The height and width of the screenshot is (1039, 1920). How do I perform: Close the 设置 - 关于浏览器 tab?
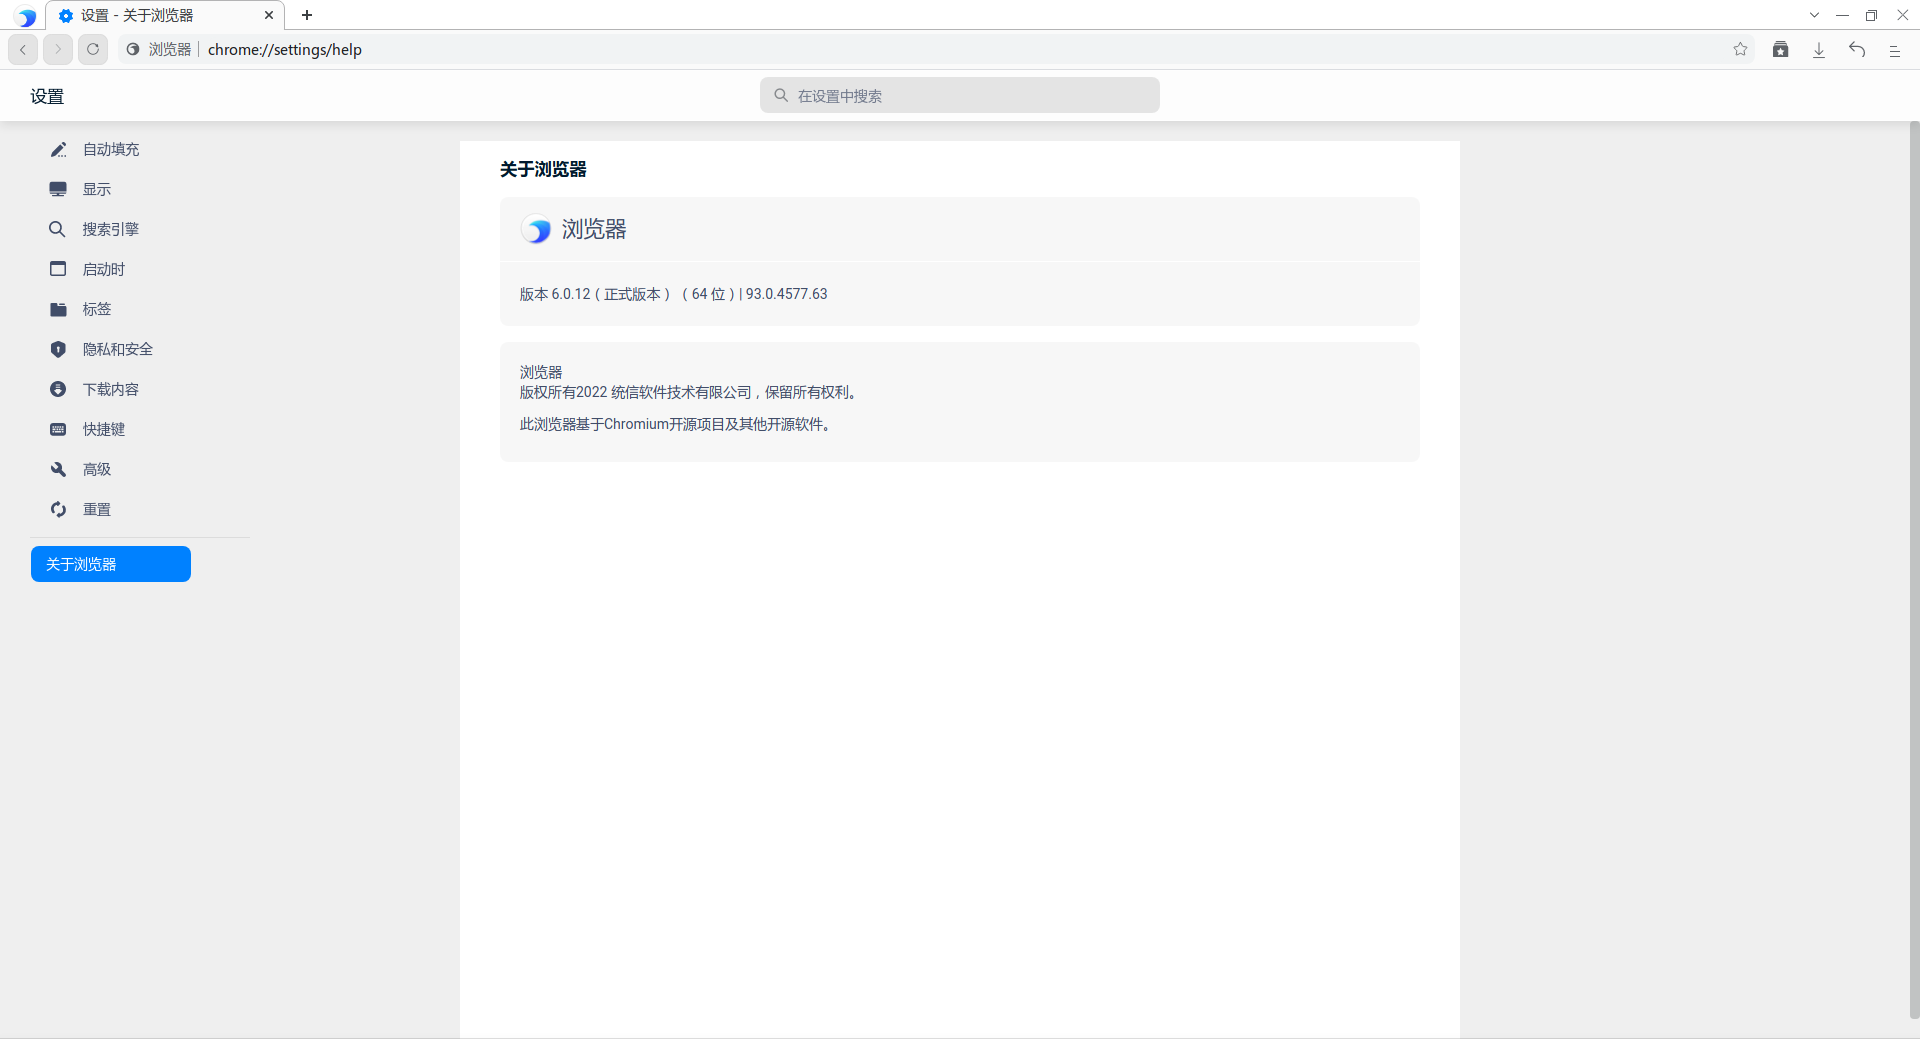(x=269, y=15)
